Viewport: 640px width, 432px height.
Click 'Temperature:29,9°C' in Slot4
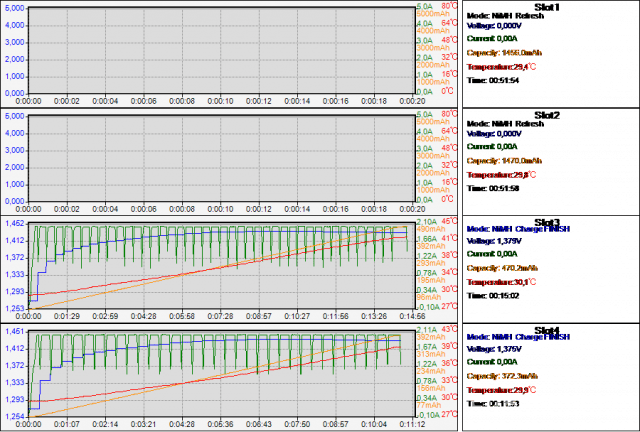pyautogui.click(x=501, y=390)
